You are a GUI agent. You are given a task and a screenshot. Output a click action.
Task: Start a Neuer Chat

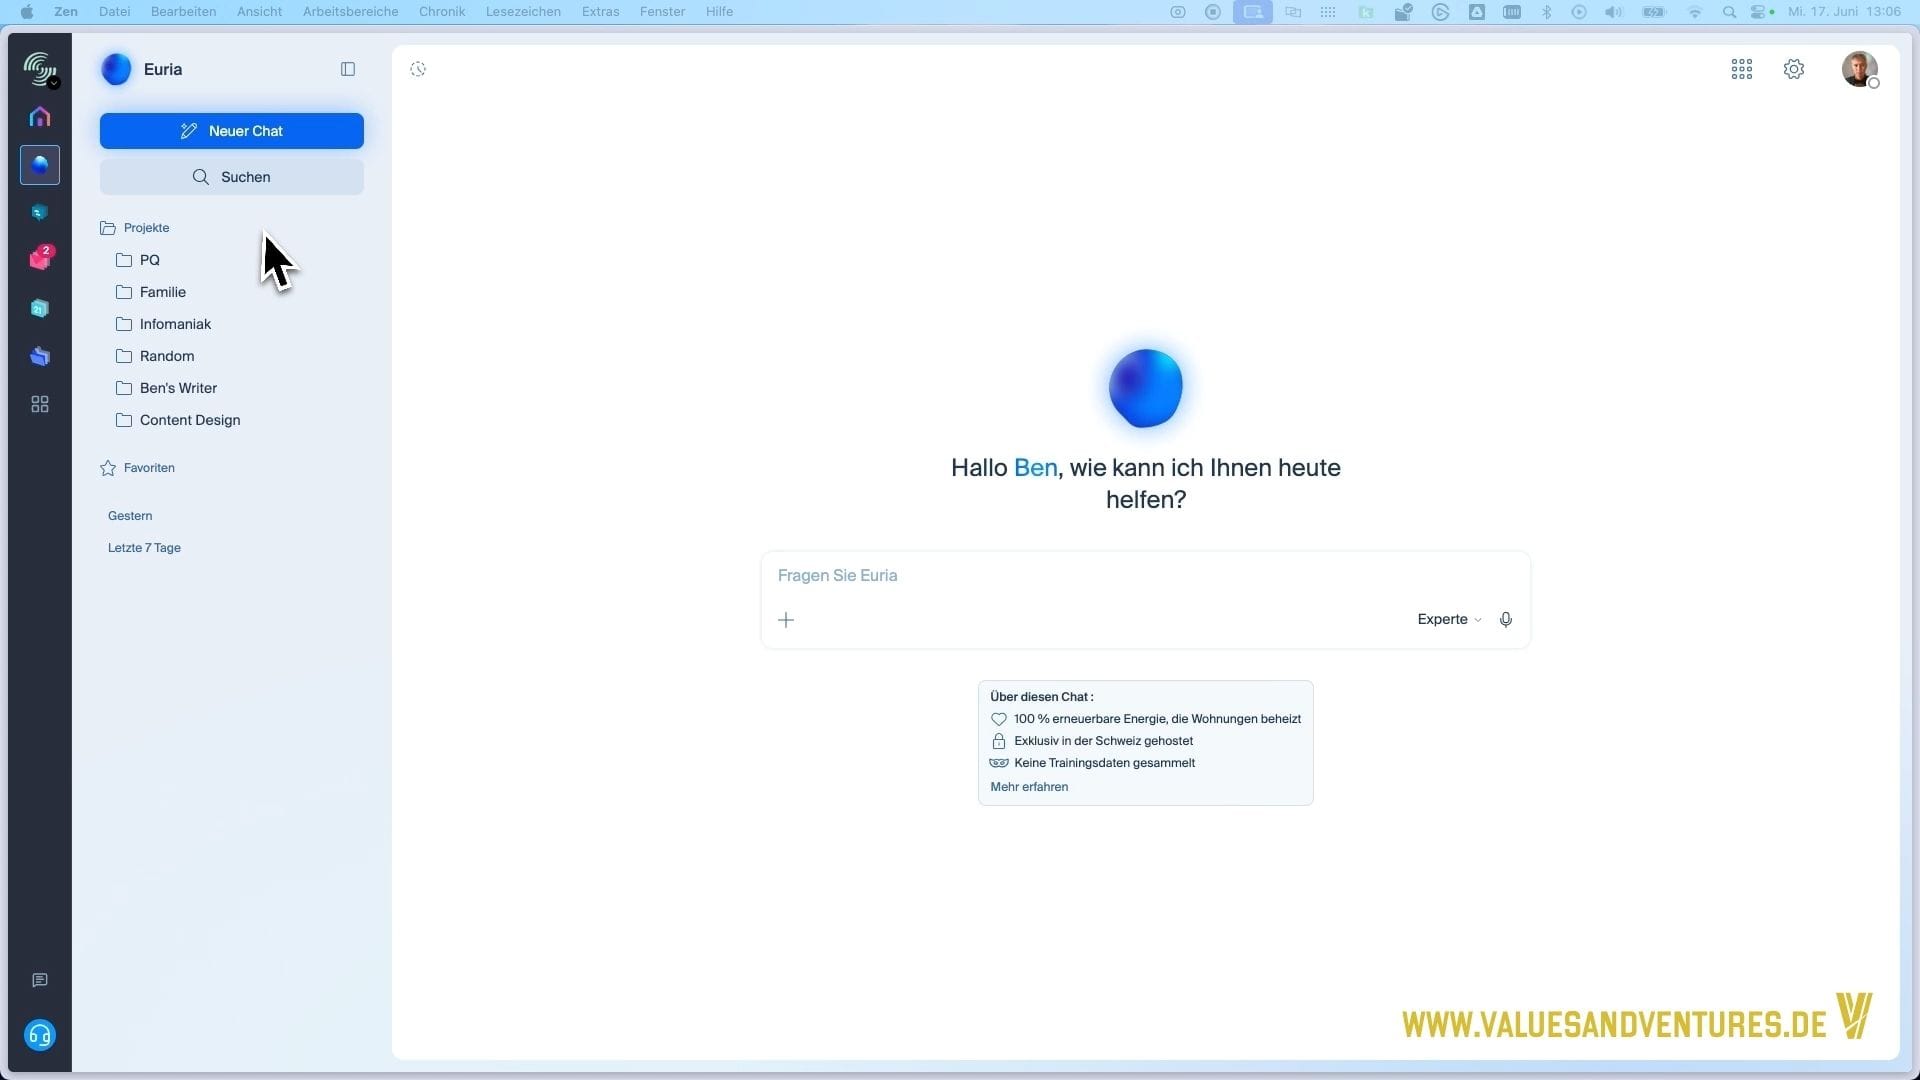(x=232, y=131)
